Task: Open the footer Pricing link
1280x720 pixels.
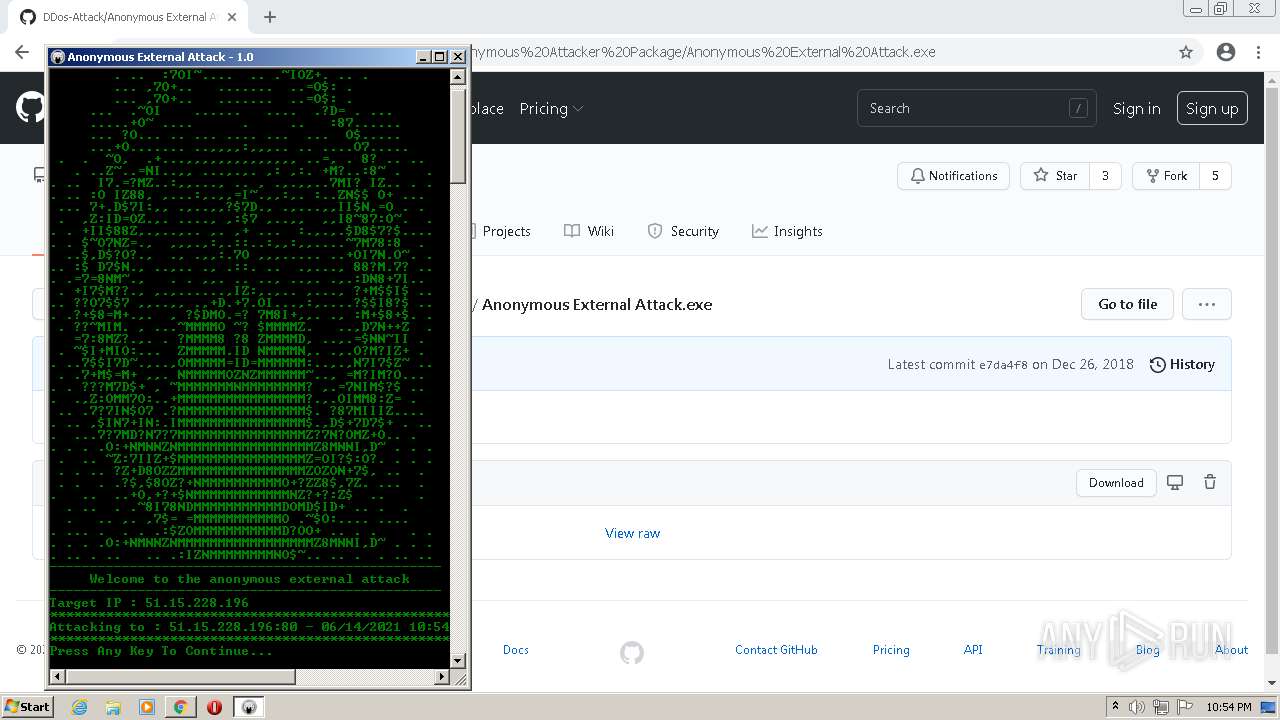Action: [x=891, y=650]
